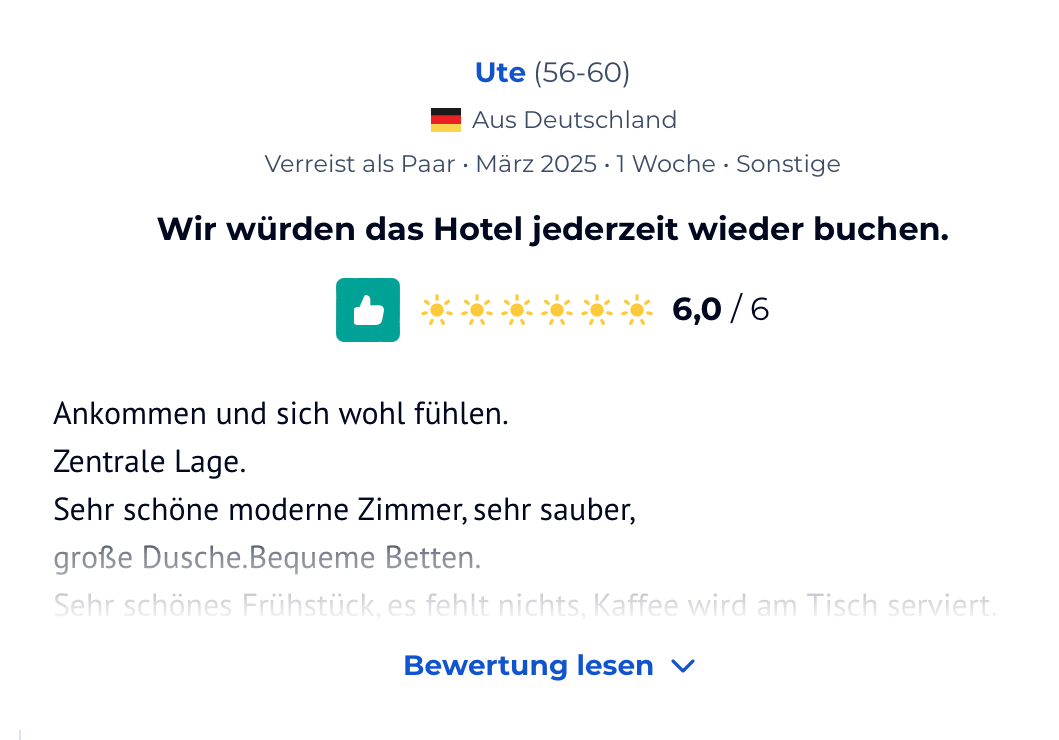The height and width of the screenshot is (740, 1059).
Task: Click the fourth sun rating icon
Action: click(x=557, y=310)
